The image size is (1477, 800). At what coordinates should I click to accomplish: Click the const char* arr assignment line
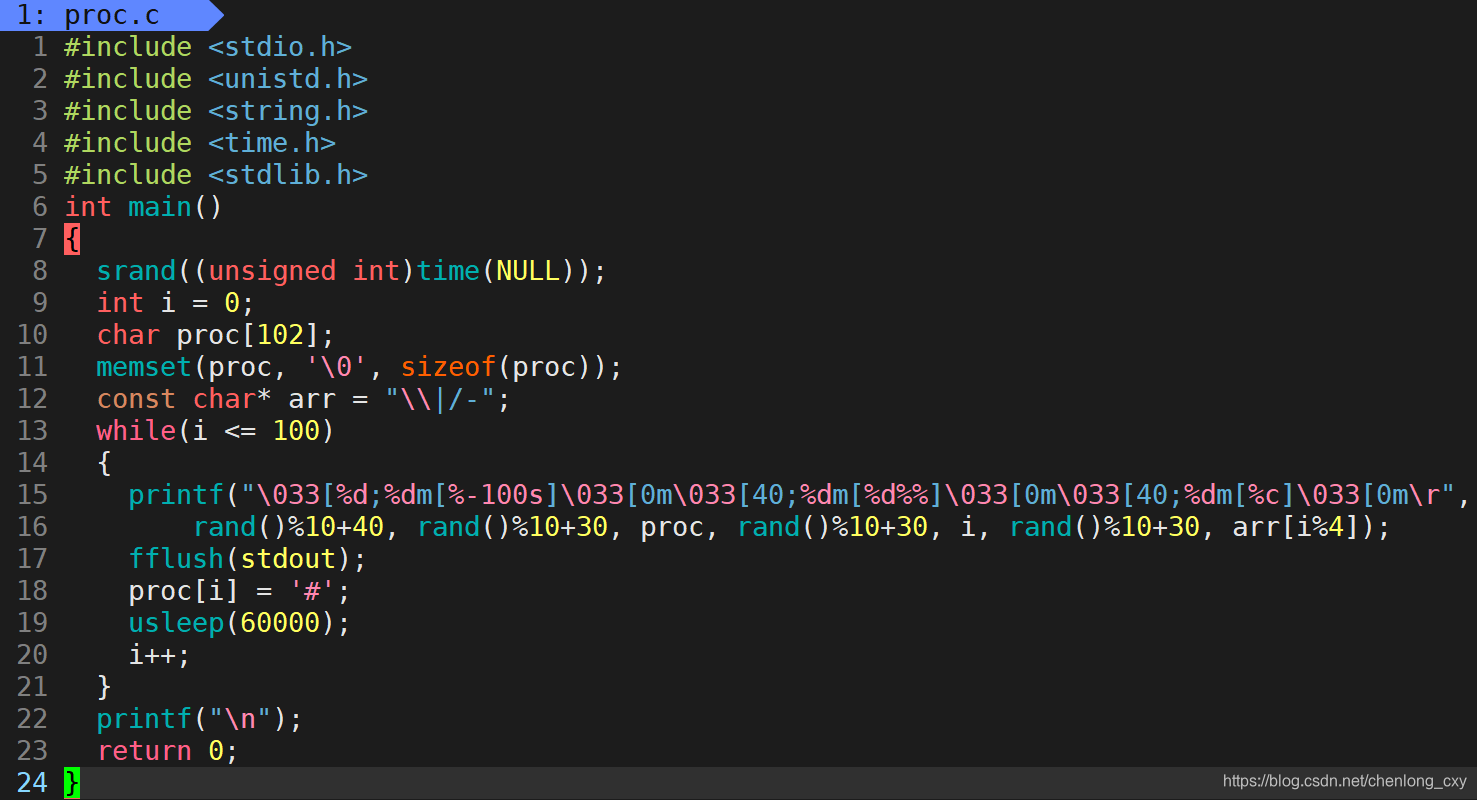point(304,399)
